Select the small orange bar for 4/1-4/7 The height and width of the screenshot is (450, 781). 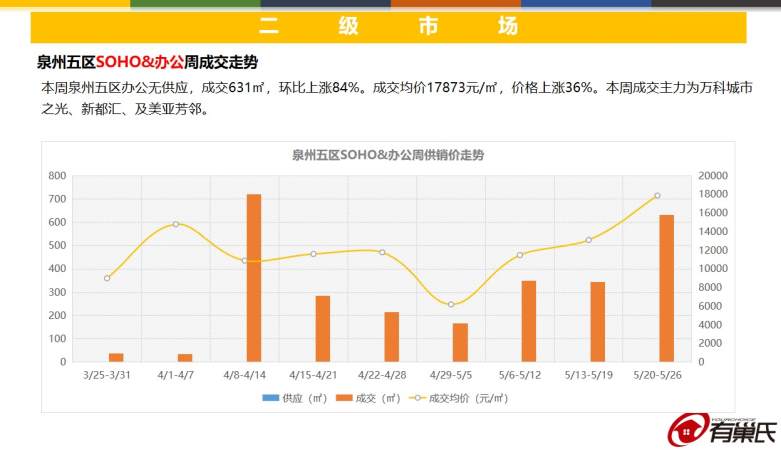coord(185,358)
